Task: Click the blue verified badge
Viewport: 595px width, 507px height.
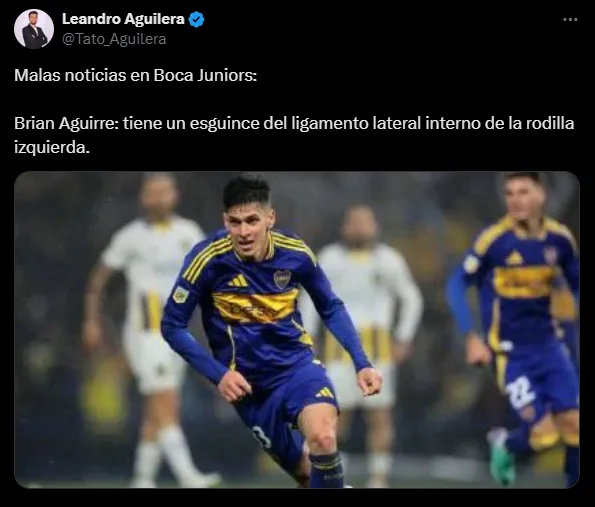Action: pos(197,19)
